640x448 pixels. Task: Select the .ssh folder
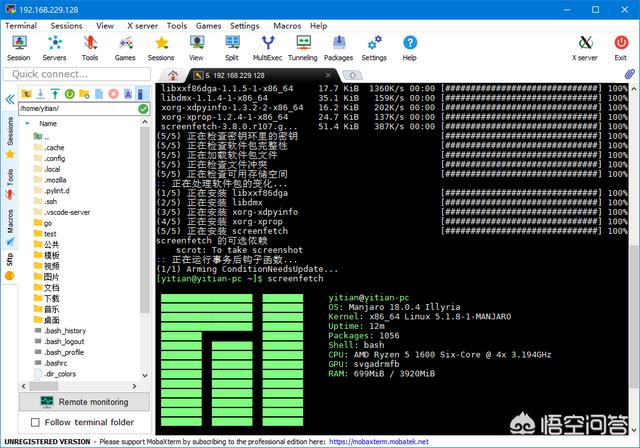tap(45, 201)
